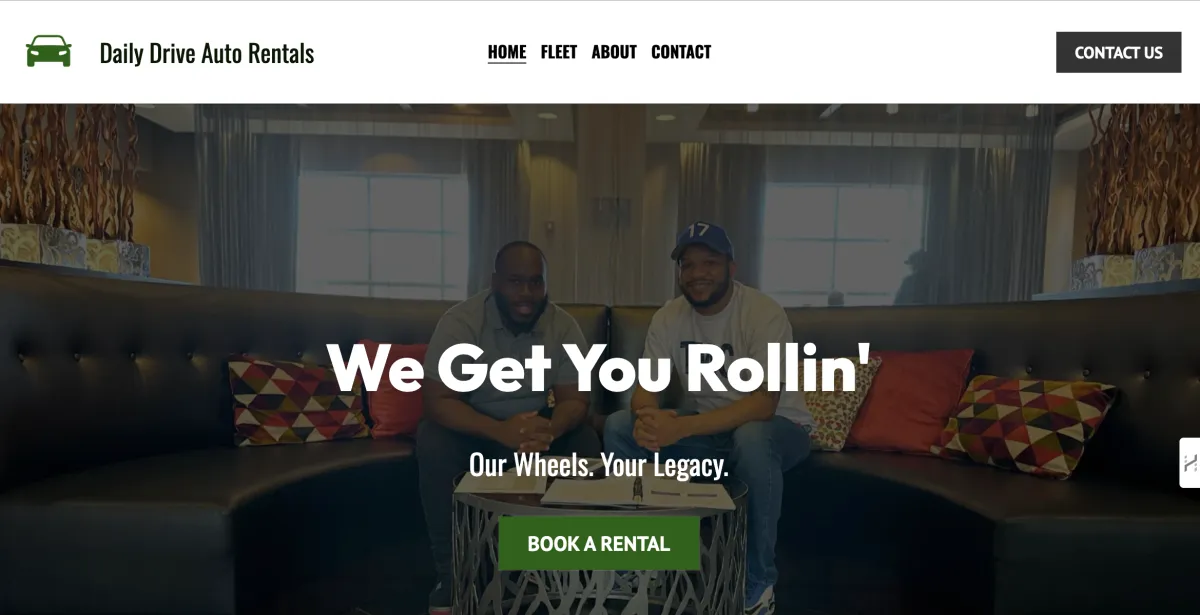Click the green BOOK A RENTAL button
The image size is (1200, 615).
(599, 544)
